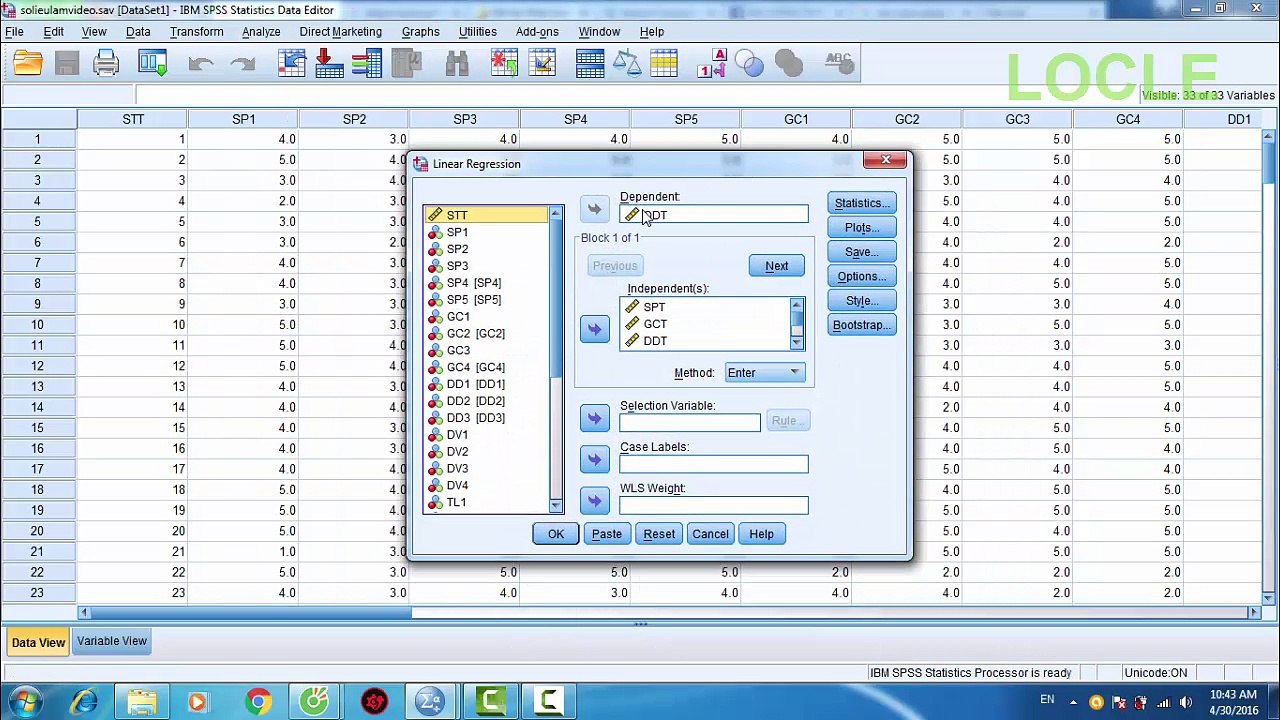Click the Plots... button

click(862, 227)
